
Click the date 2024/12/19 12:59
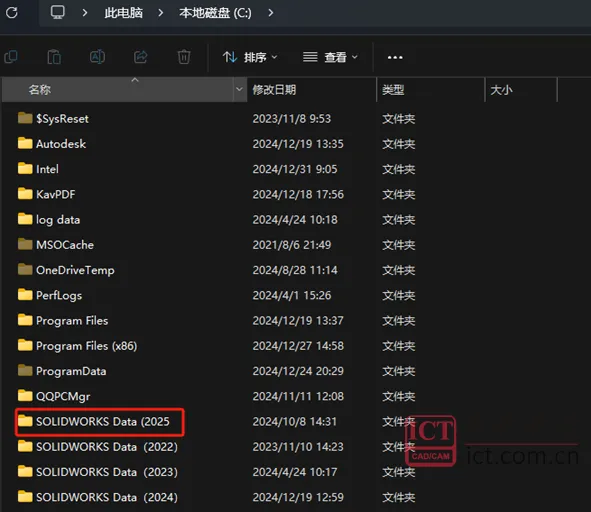[x=298, y=497]
